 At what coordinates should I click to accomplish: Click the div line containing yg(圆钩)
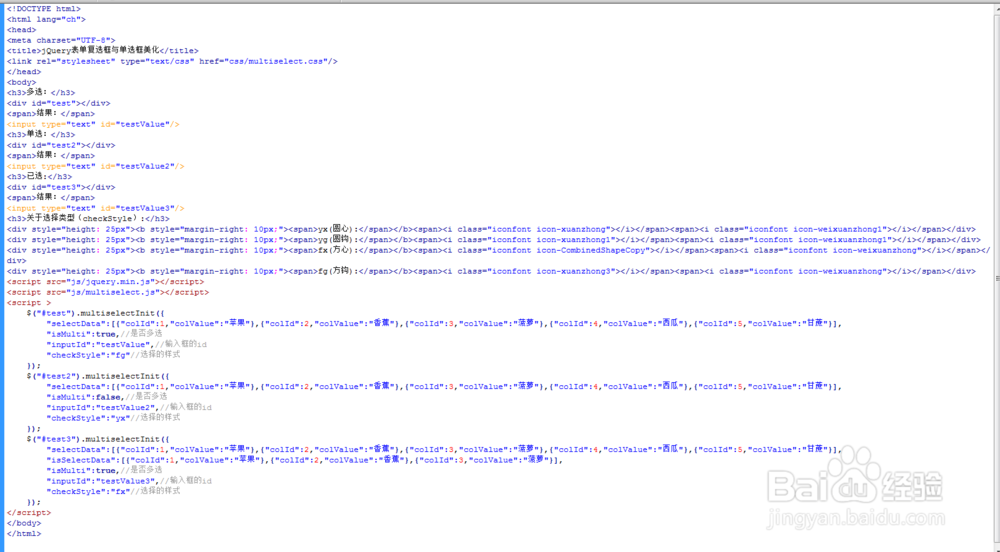pos(494,240)
